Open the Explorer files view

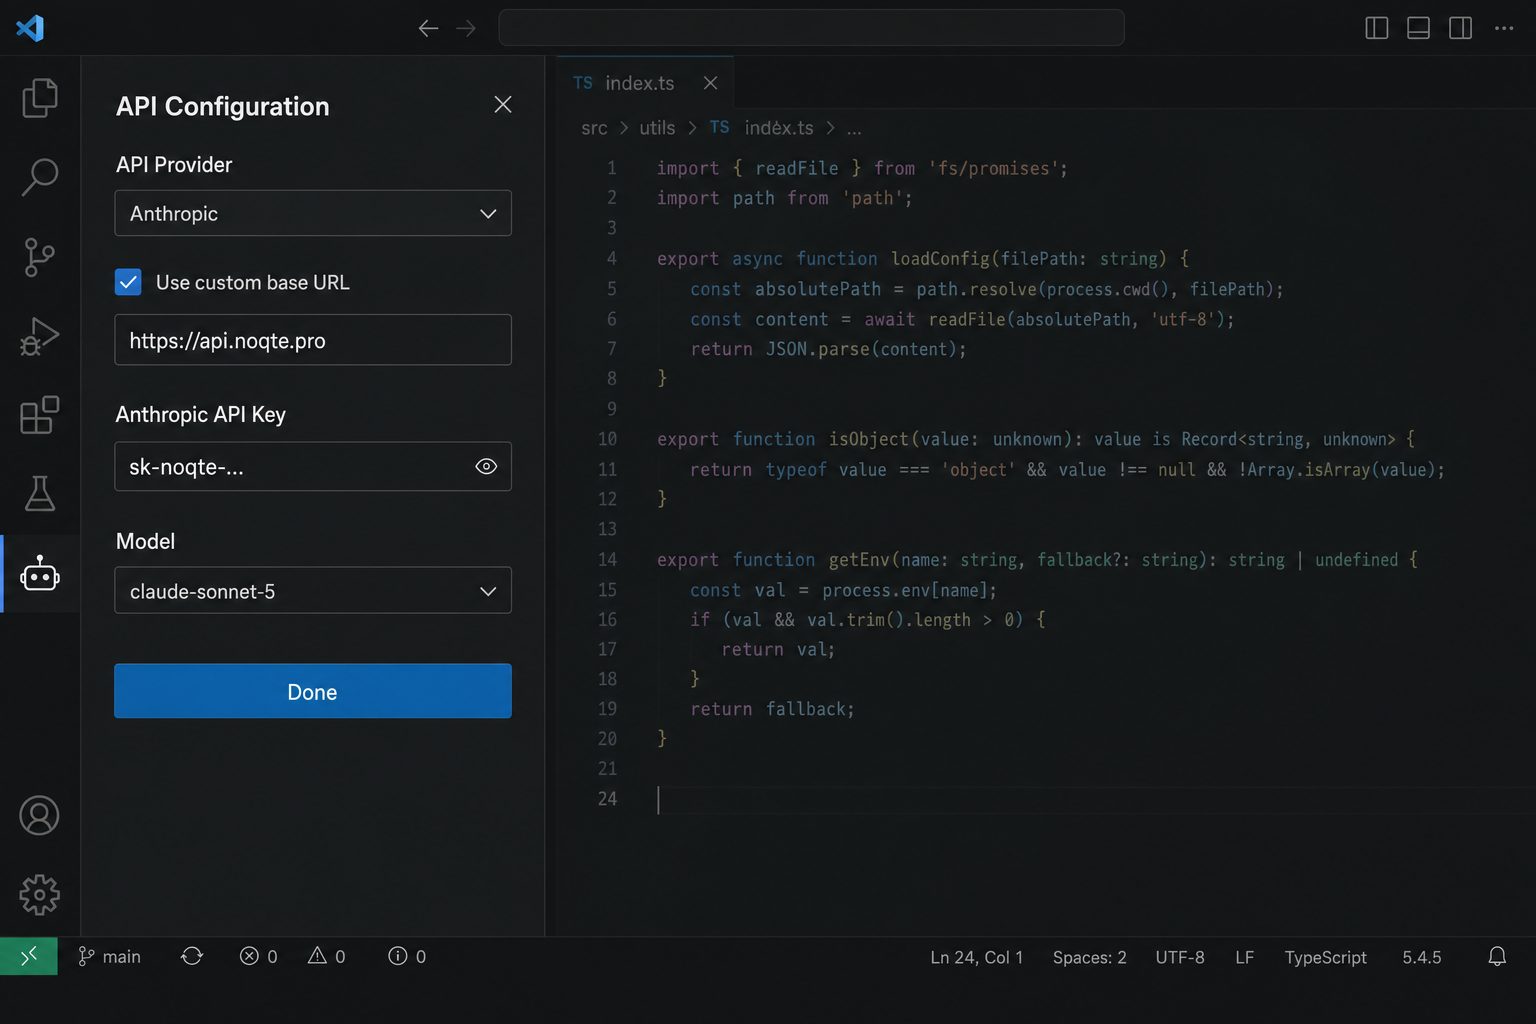tap(40, 97)
